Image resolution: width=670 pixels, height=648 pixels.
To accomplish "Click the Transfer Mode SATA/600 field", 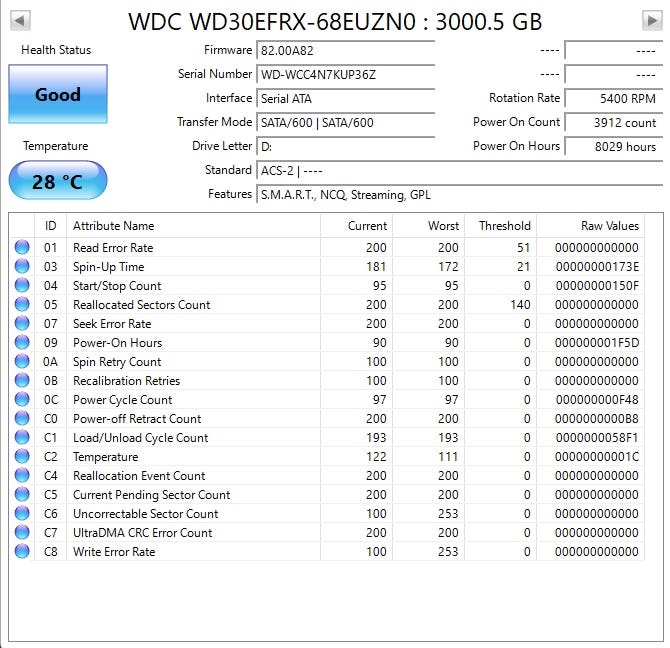I will click(x=345, y=123).
